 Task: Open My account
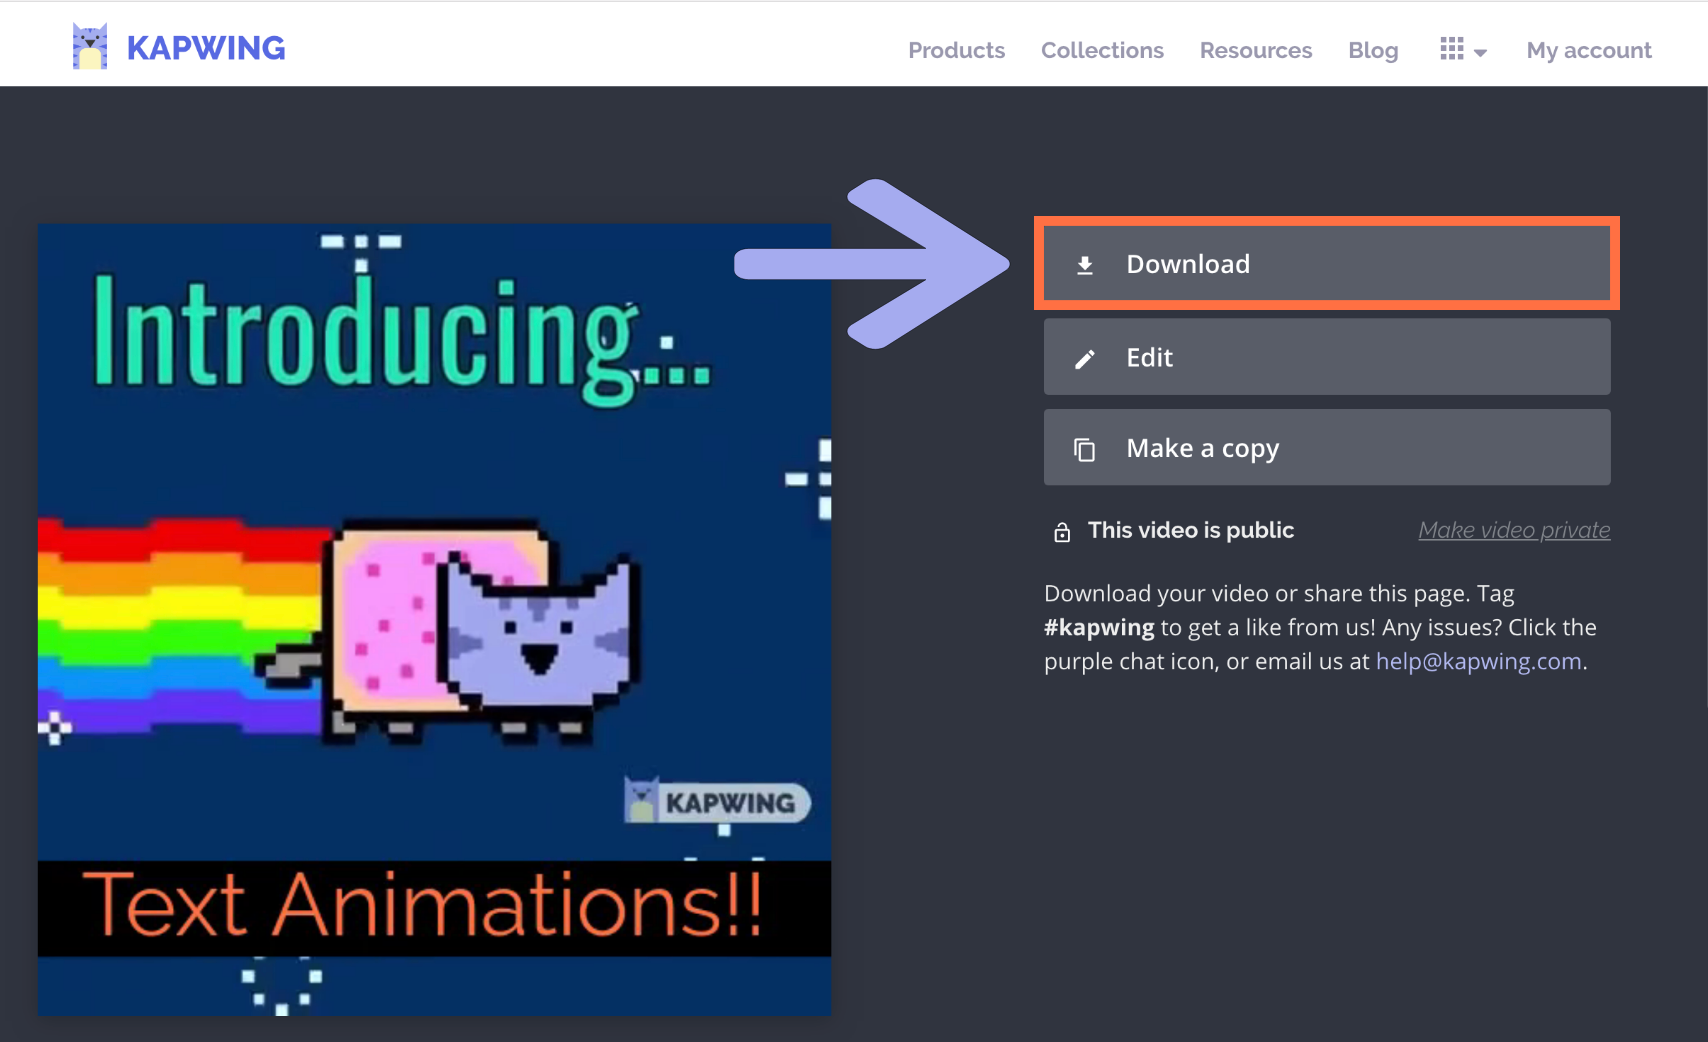[x=1588, y=50]
